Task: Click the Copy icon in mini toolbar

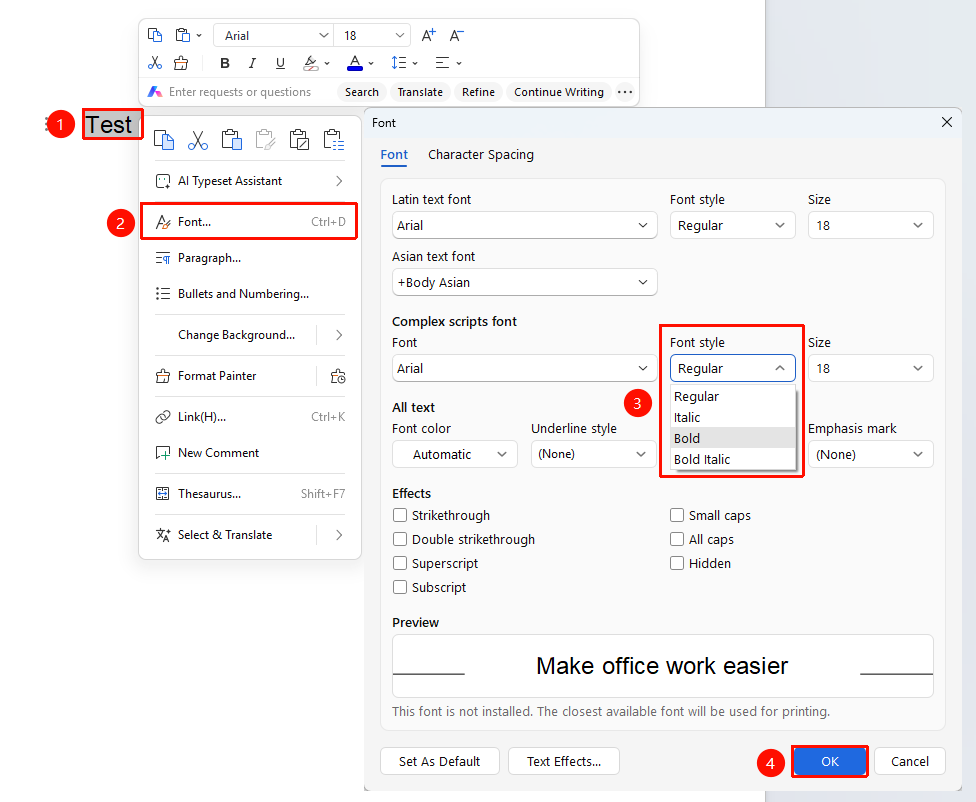Action: pos(155,35)
